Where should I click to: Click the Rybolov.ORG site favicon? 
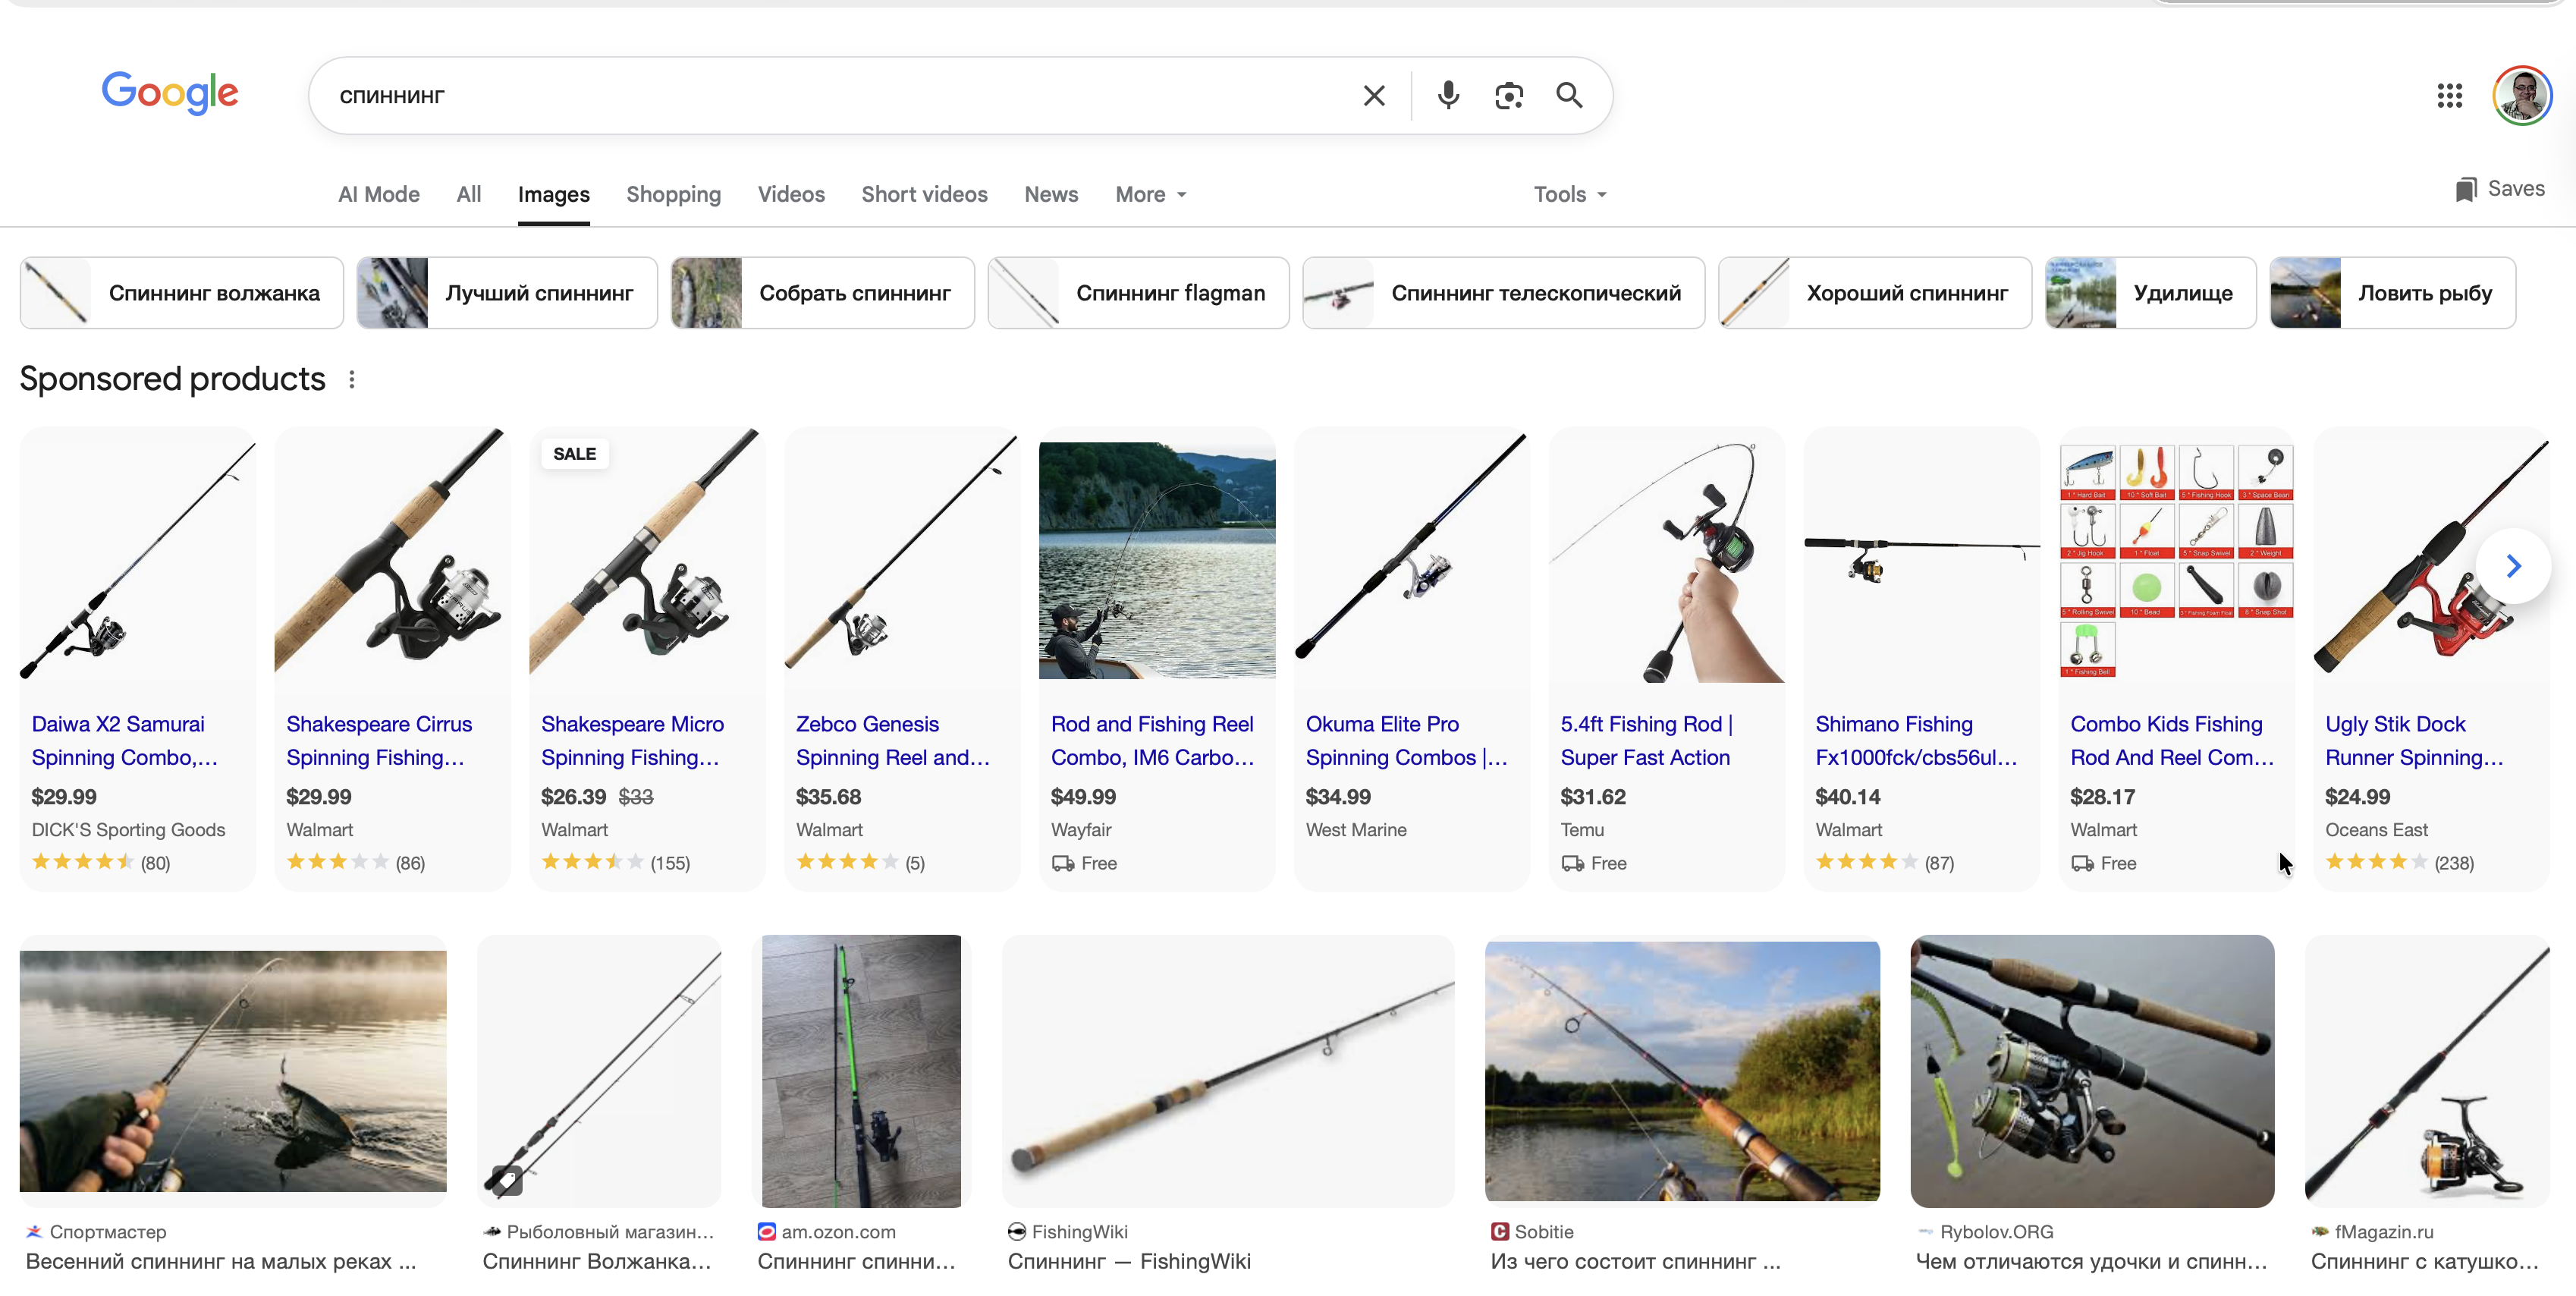[x=1925, y=1232]
